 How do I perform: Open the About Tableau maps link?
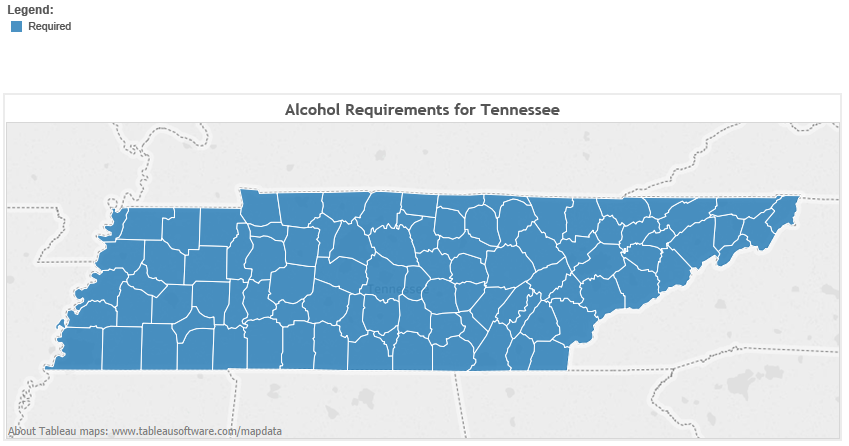58,431
